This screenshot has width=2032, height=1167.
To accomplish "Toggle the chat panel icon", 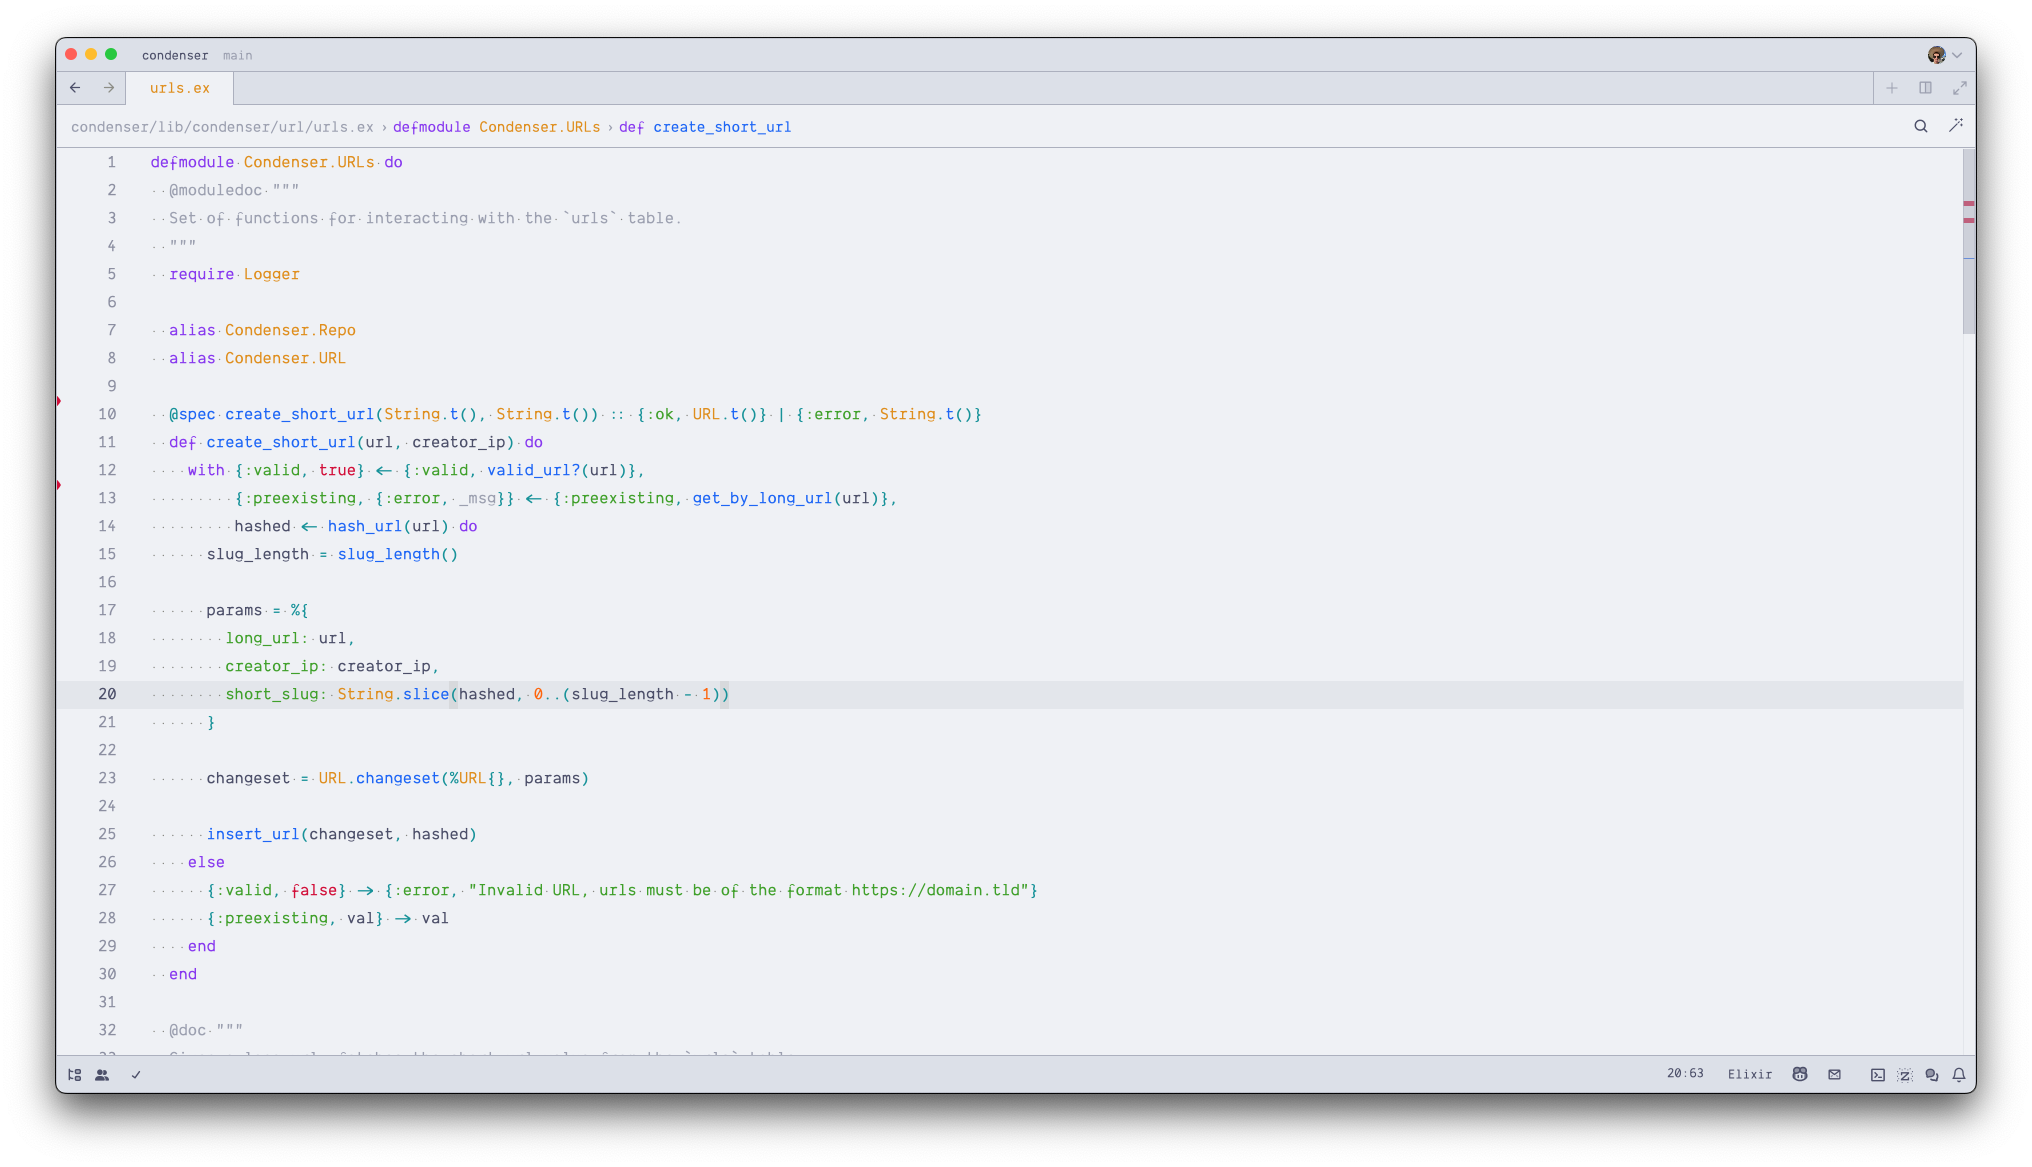I will pyautogui.click(x=1932, y=1075).
